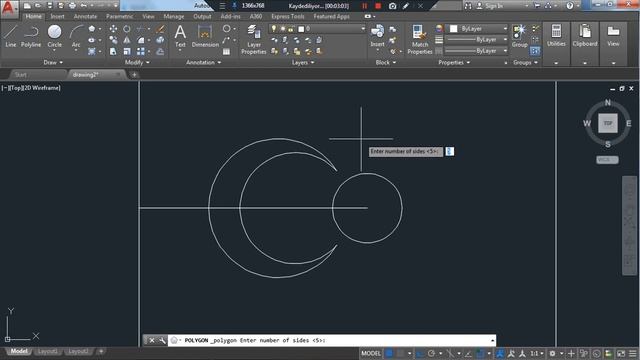Click the Explode tool icon
This screenshot has width=640, height=360.
[160, 40]
